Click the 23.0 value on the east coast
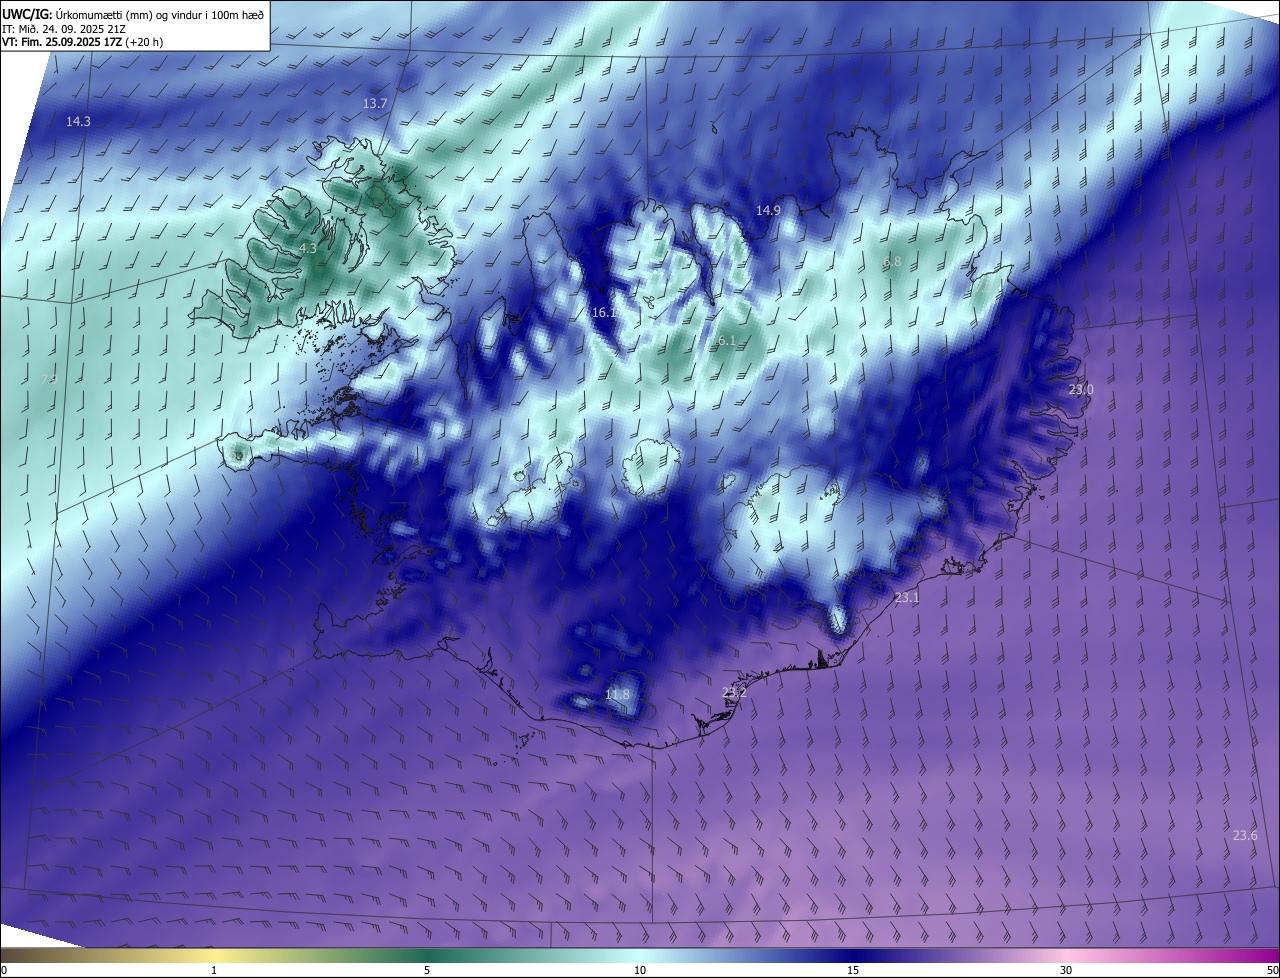The height and width of the screenshot is (978, 1280). tap(1081, 390)
